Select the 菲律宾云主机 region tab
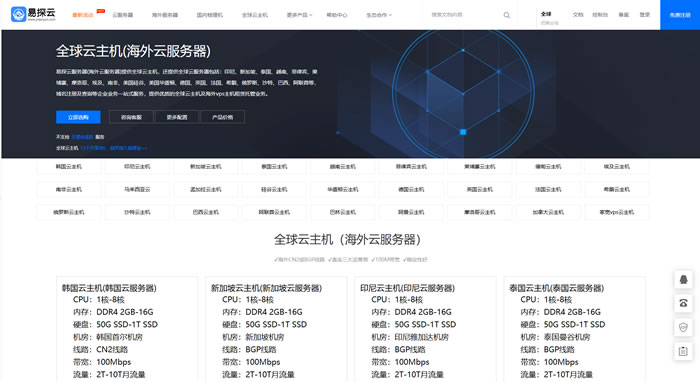Screen dimensions: 700x382 pyautogui.click(x=411, y=166)
